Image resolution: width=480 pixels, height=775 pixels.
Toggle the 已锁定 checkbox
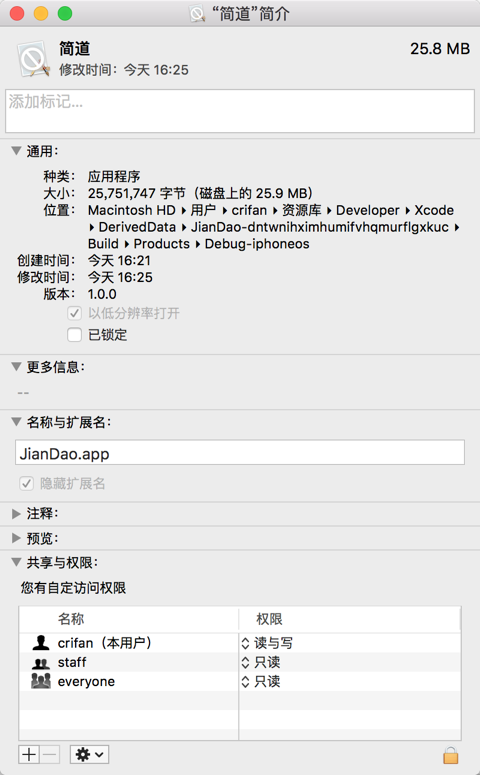pos(74,335)
